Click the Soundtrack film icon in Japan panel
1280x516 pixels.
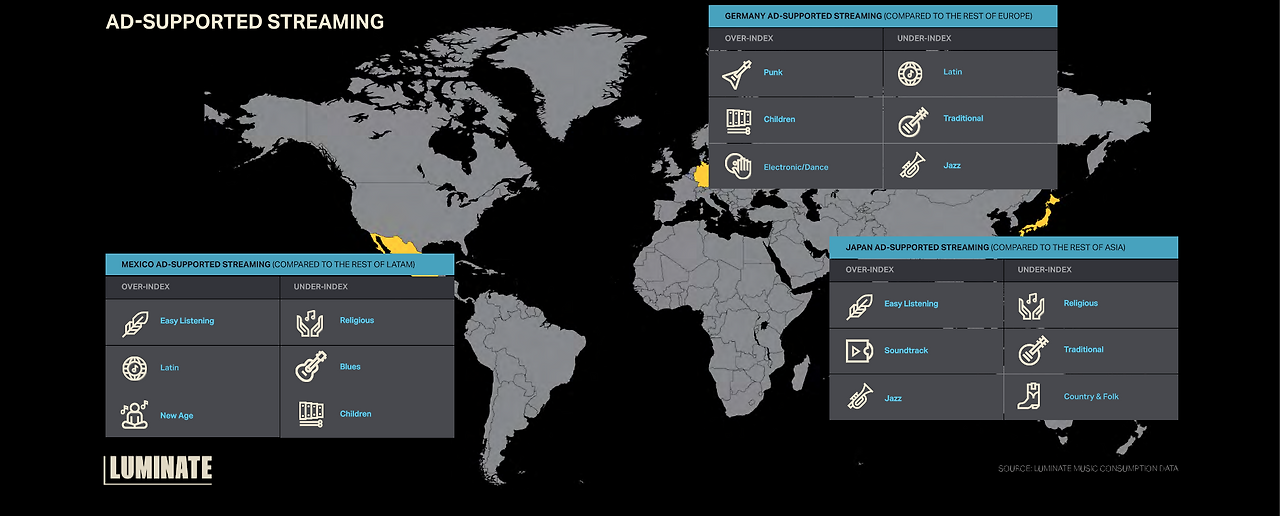pyautogui.click(x=859, y=351)
